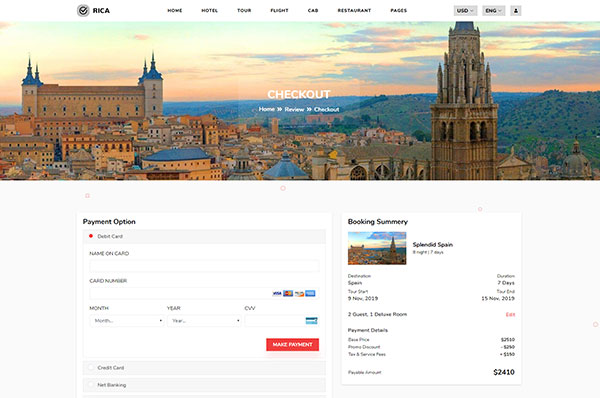Expand the expiry Year dropdown

coord(204,321)
